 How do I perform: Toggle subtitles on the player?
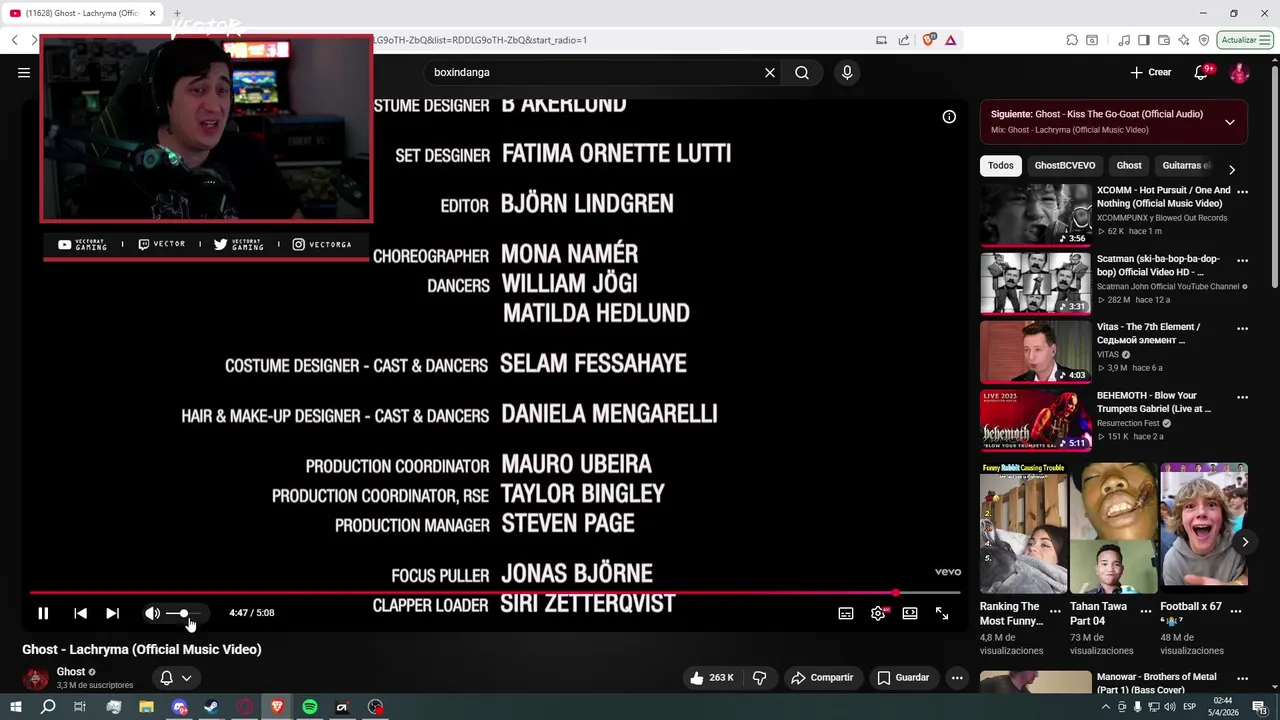pos(846,613)
